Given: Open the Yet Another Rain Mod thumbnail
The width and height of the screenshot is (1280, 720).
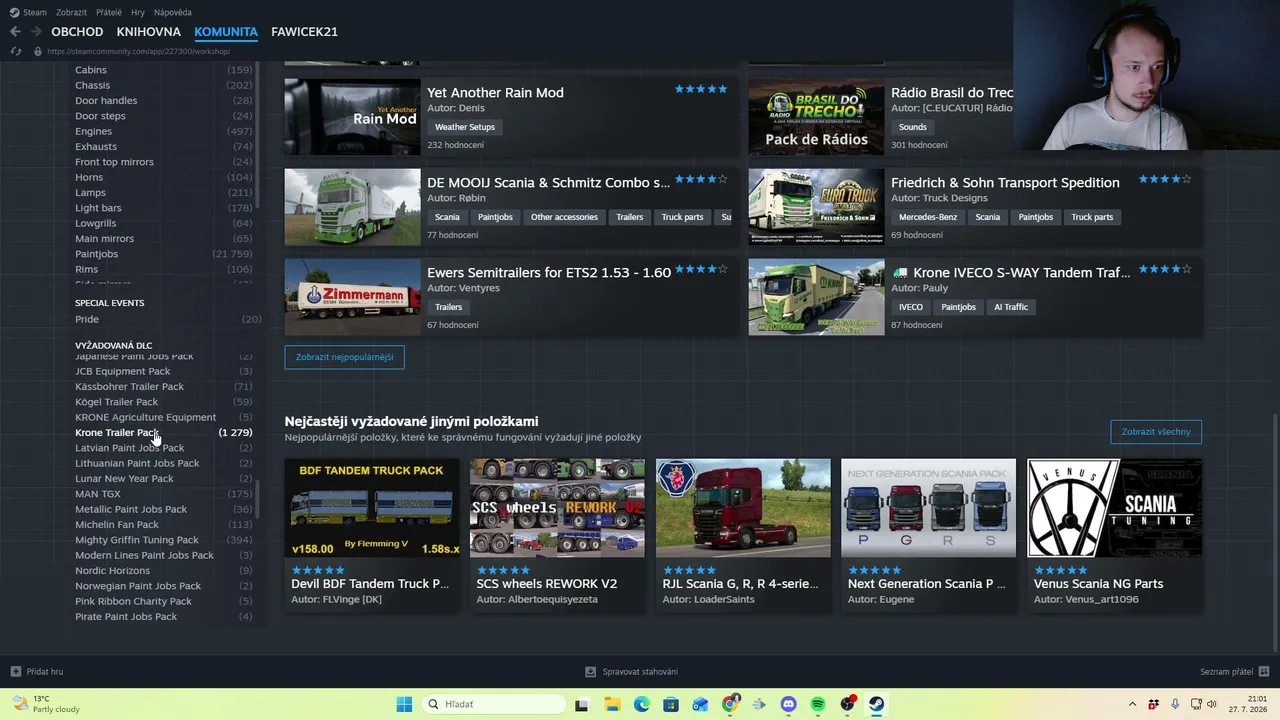Looking at the screenshot, I should [x=352, y=117].
